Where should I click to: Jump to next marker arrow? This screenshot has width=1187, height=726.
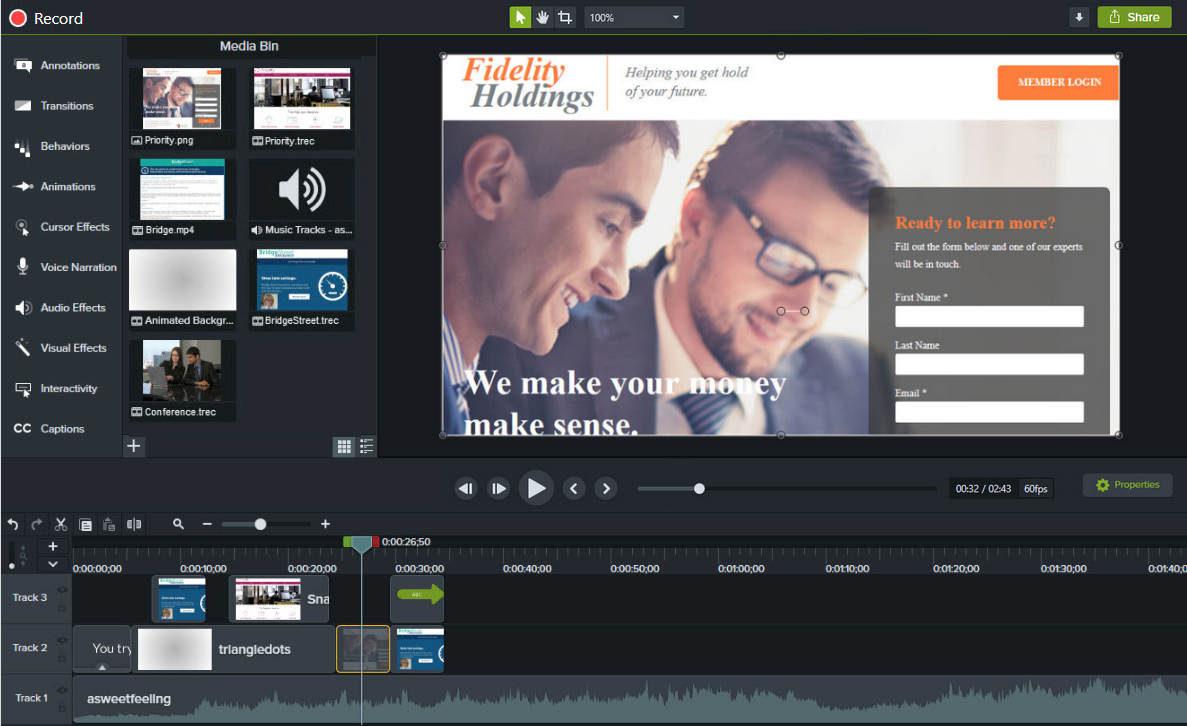pyautogui.click(x=606, y=488)
